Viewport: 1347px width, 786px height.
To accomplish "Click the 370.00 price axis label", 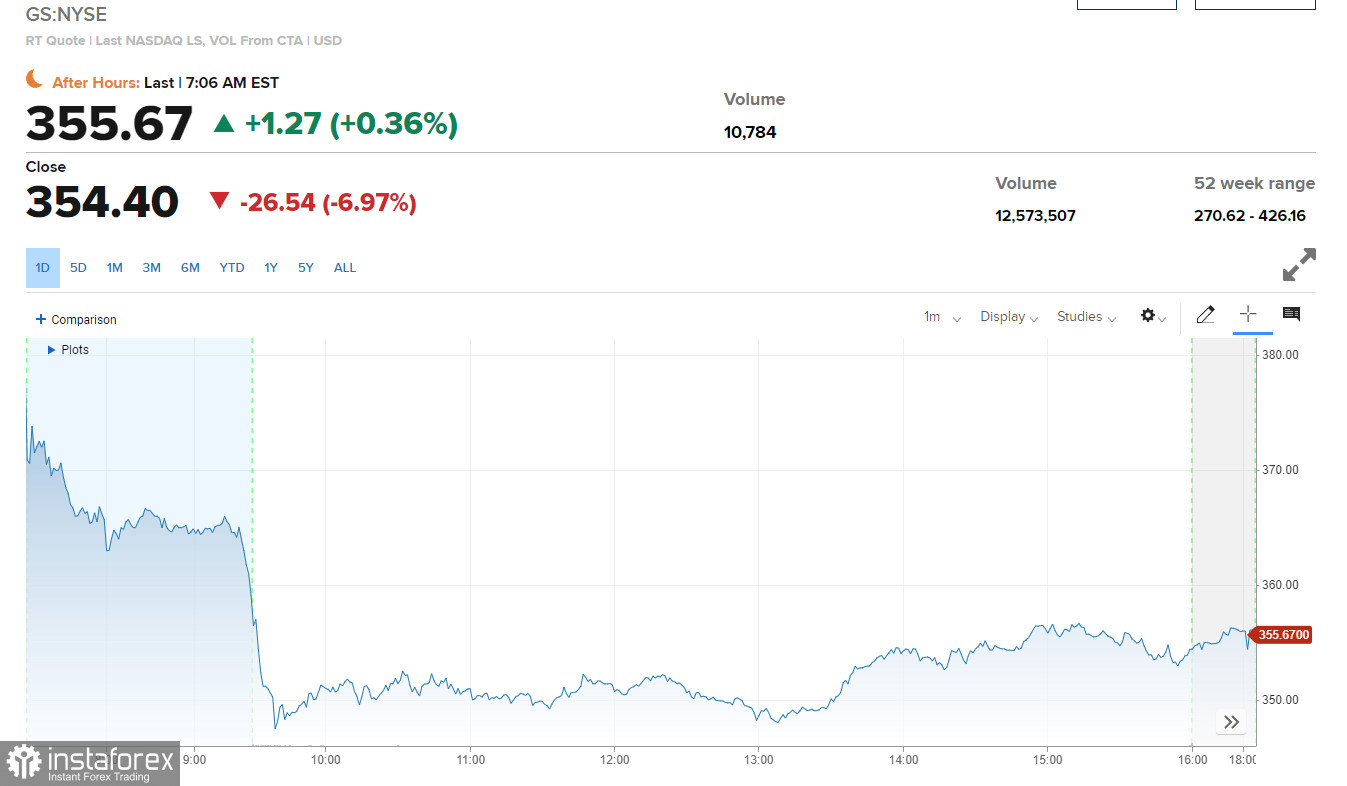I will coord(1278,470).
